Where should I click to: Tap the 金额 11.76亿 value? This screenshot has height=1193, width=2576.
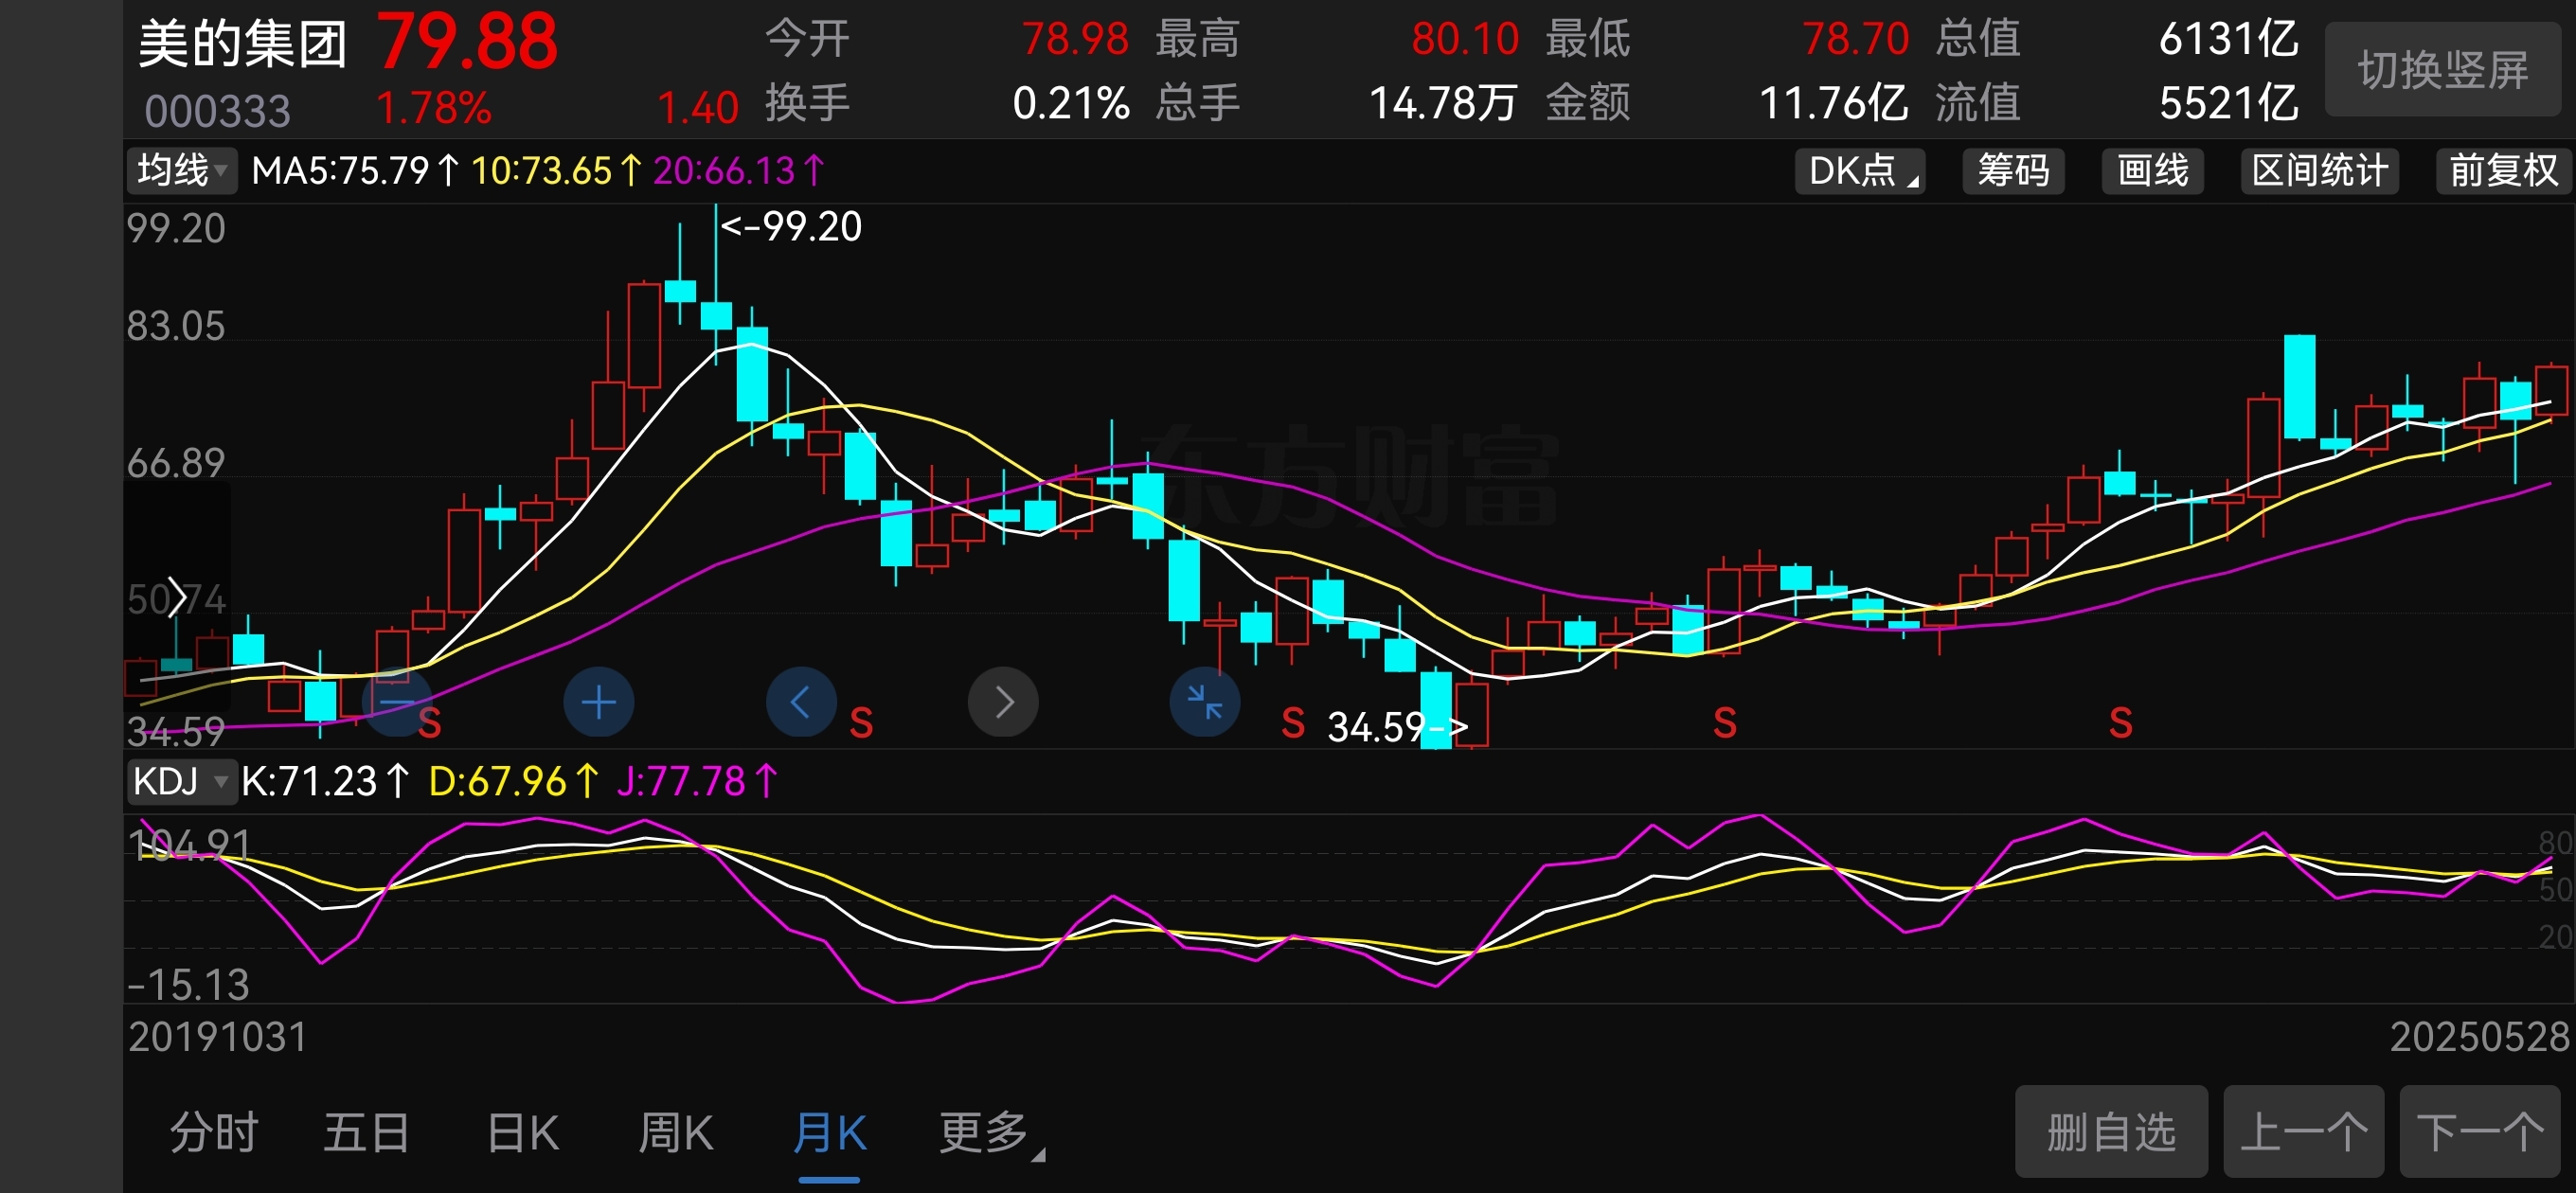(x=1833, y=103)
